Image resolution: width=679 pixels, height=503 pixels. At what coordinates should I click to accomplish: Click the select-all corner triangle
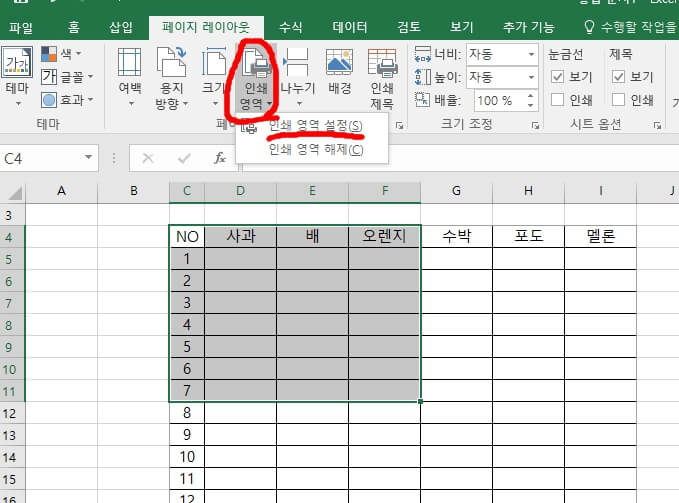[15, 193]
